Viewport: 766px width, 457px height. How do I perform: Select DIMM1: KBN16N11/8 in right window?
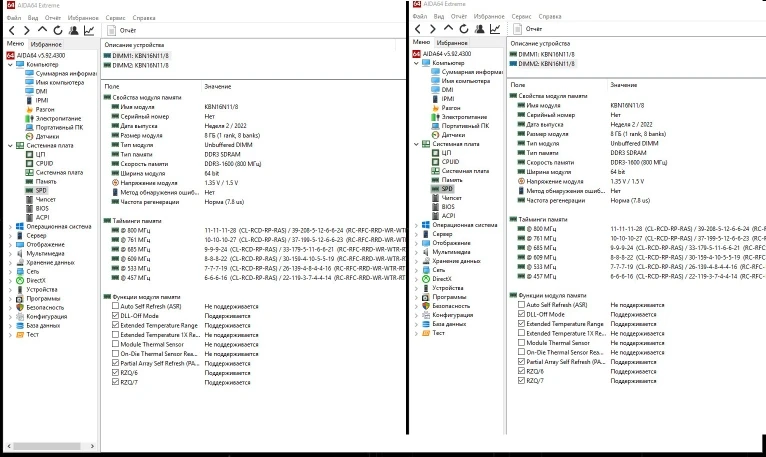542,54
